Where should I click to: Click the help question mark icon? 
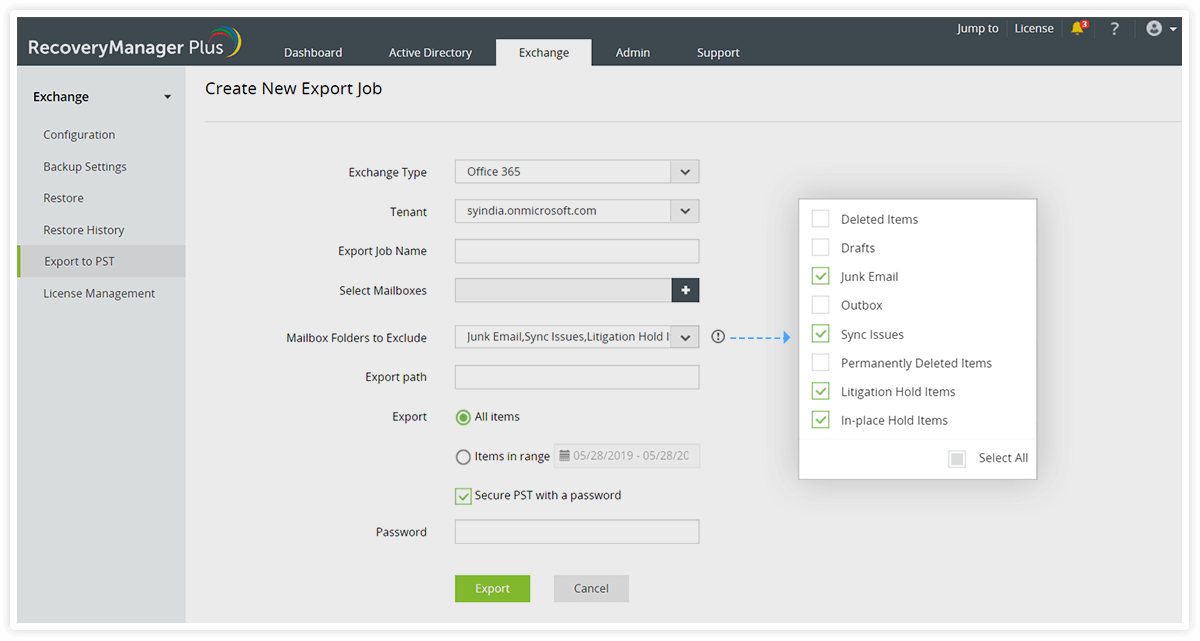1114,28
